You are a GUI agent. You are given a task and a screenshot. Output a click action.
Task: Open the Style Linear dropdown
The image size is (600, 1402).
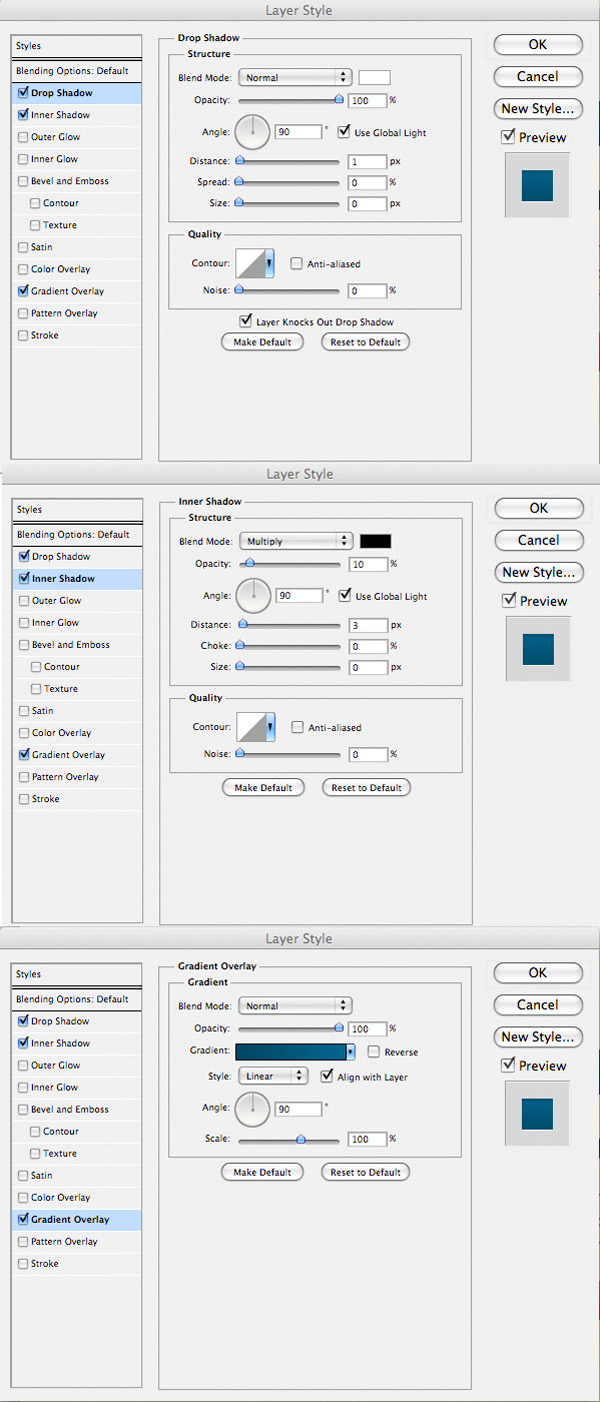pos(273,1077)
